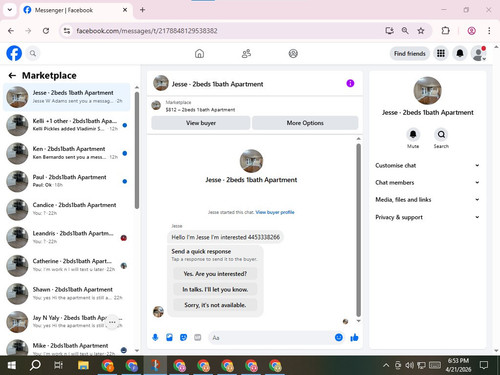The height and width of the screenshot is (375, 500).
Task: Open Facebook notifications bell
Action: pos(460,53)
